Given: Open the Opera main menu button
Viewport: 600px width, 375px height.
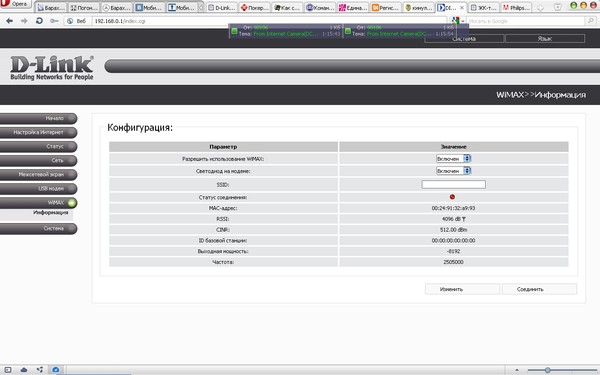Looking at the screenshot, I should (15, 4).
